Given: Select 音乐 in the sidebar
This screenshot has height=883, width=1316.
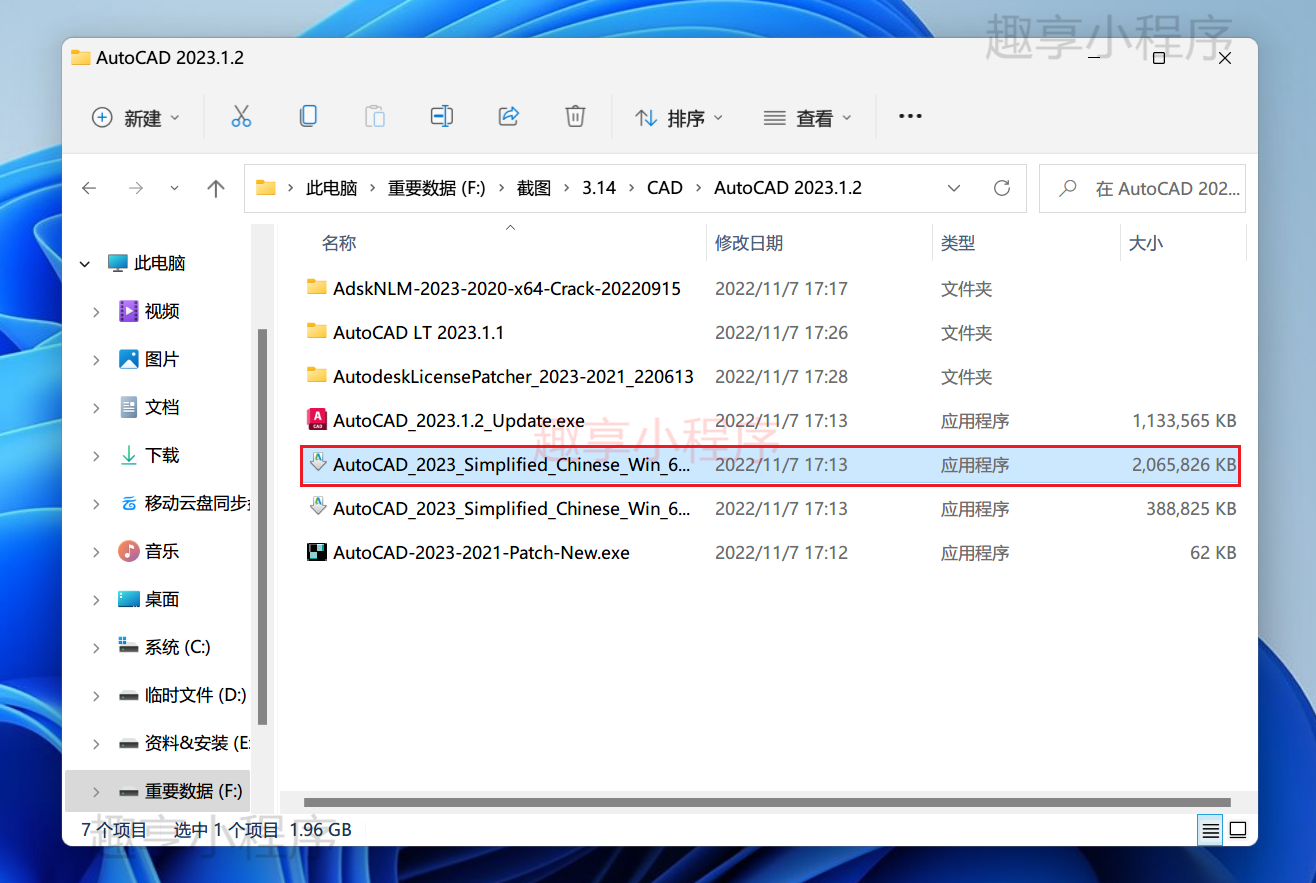Looking at the screenshot, I should click(x=162, y=551).
